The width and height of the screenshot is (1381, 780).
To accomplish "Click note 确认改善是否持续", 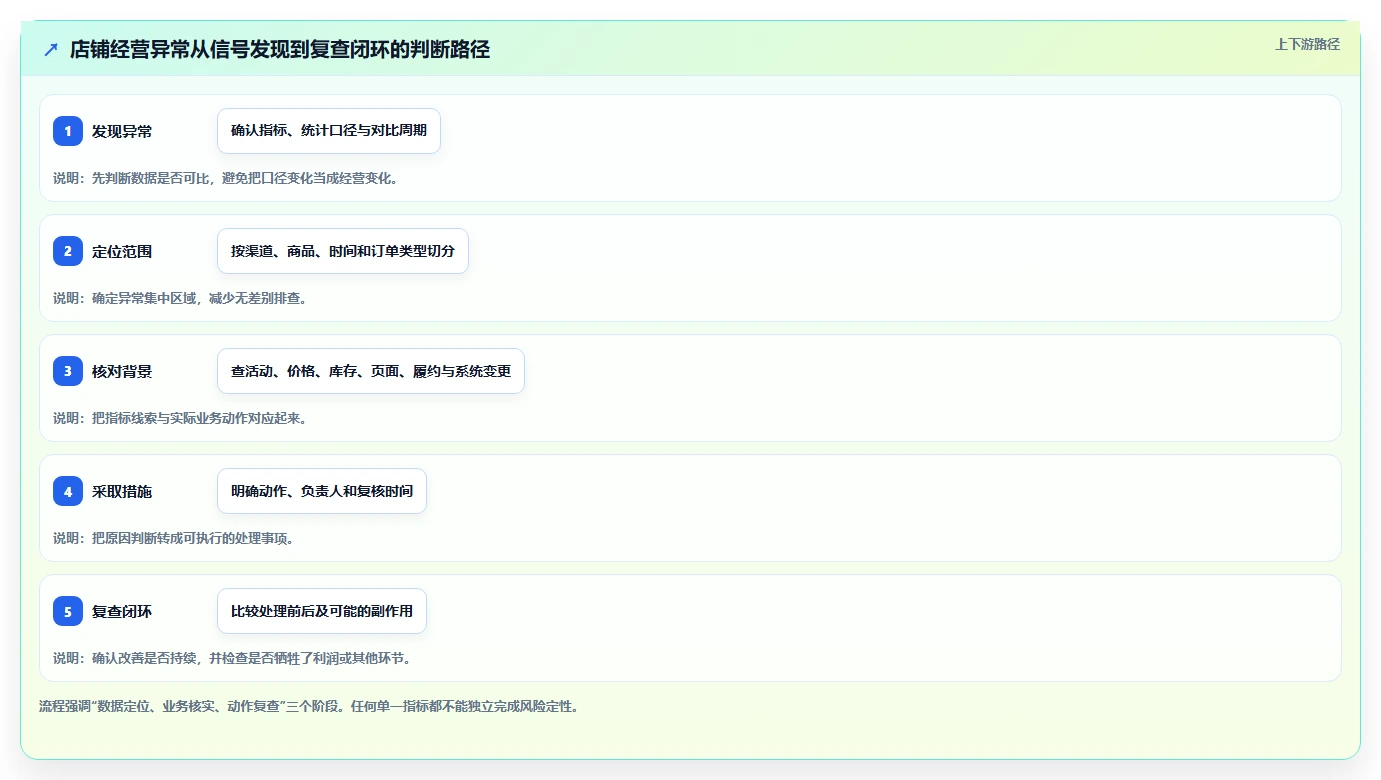I will click(x=232, y=658).
